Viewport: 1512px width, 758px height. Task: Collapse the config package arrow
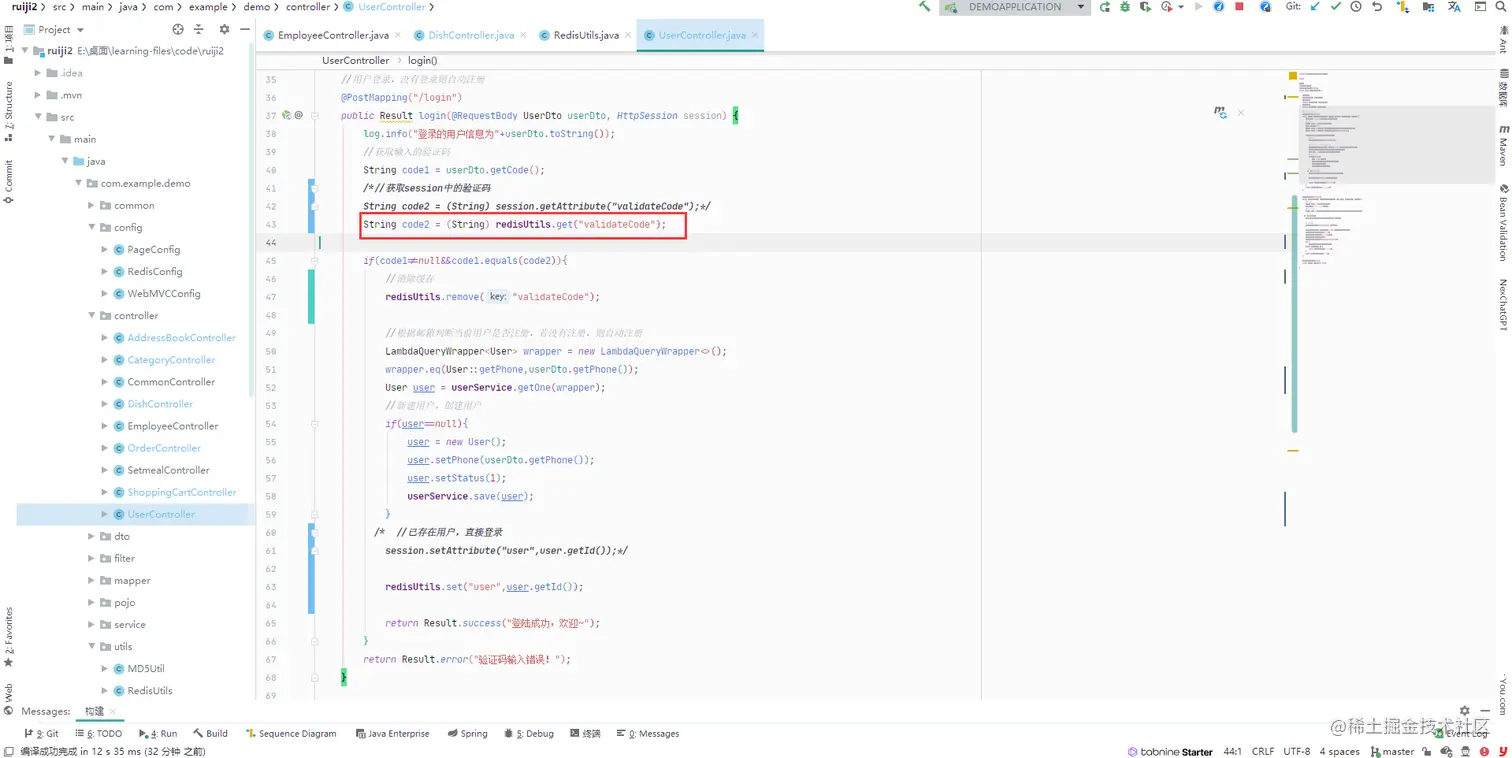[x=92, y=227]
